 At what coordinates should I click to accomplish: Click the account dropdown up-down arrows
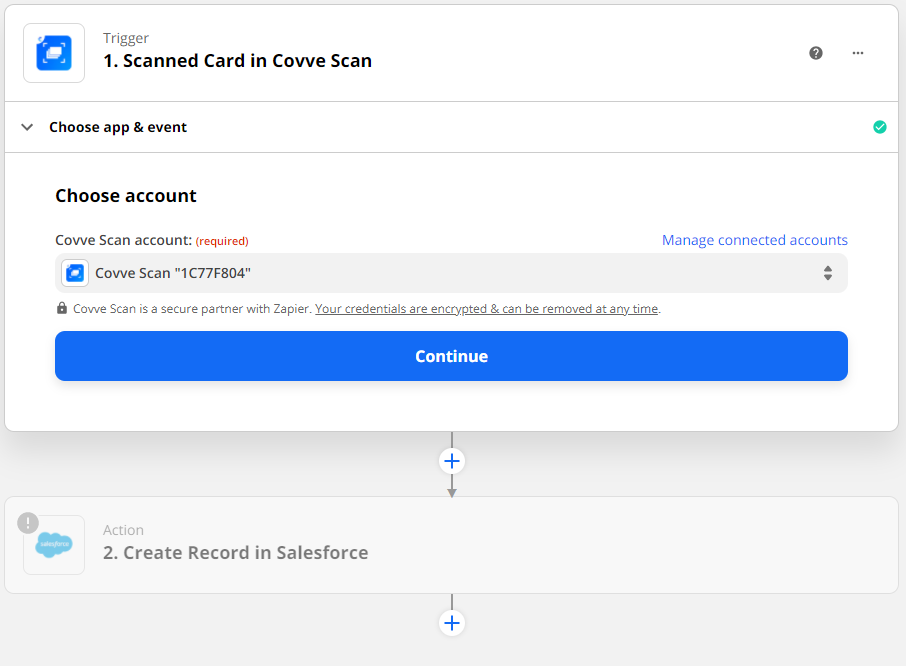(x=828, y=273)
